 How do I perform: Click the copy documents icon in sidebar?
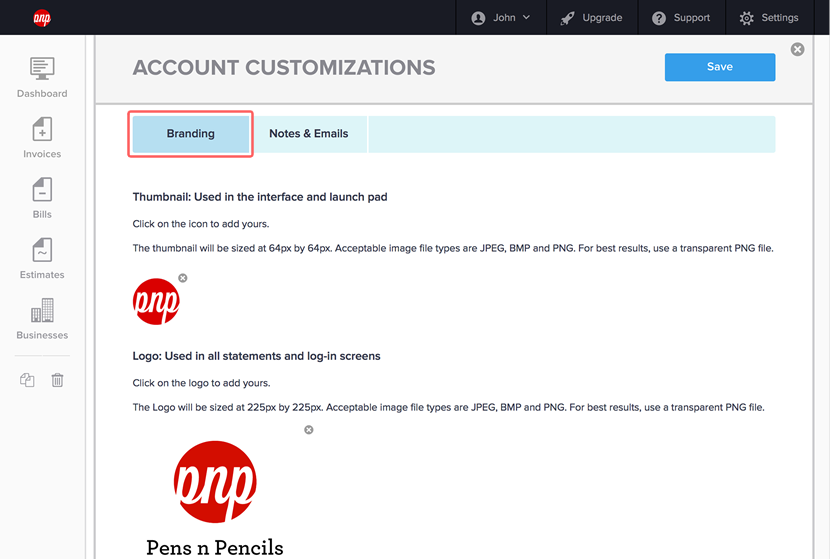[27, 380]
